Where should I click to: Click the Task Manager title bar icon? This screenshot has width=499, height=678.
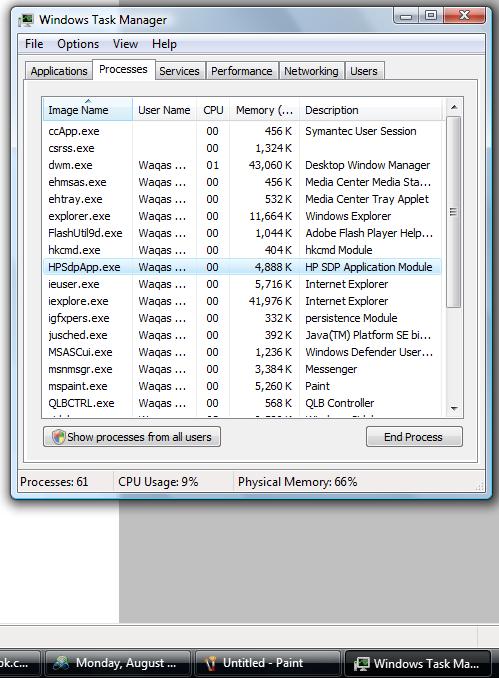pos(26,20)
